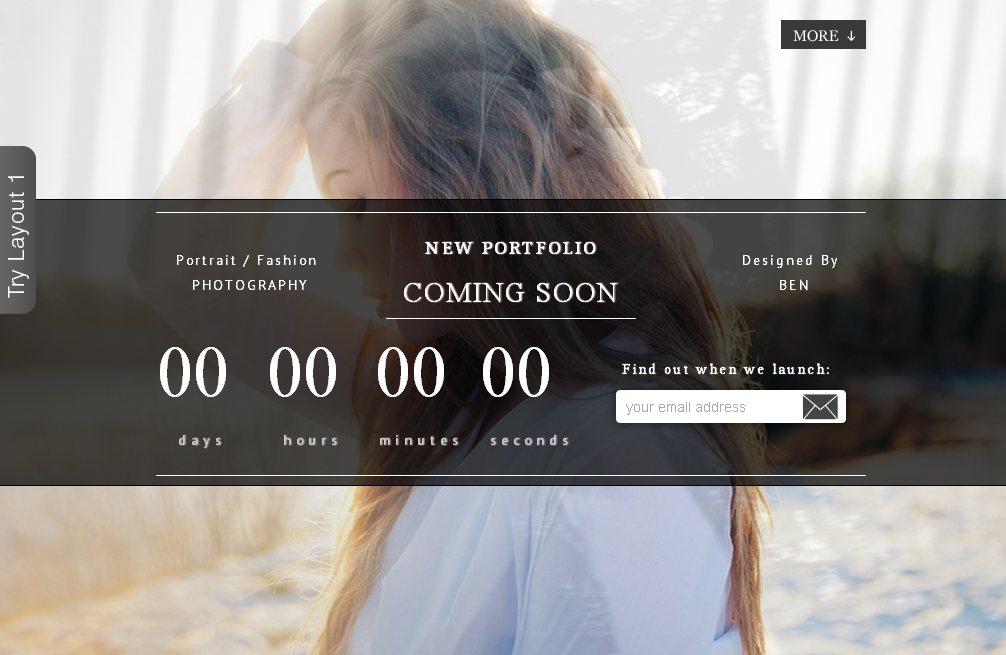Click the PHOTOGRAPHY label
This screenshot has width=1006, height=655.
[x=250, y=285]
